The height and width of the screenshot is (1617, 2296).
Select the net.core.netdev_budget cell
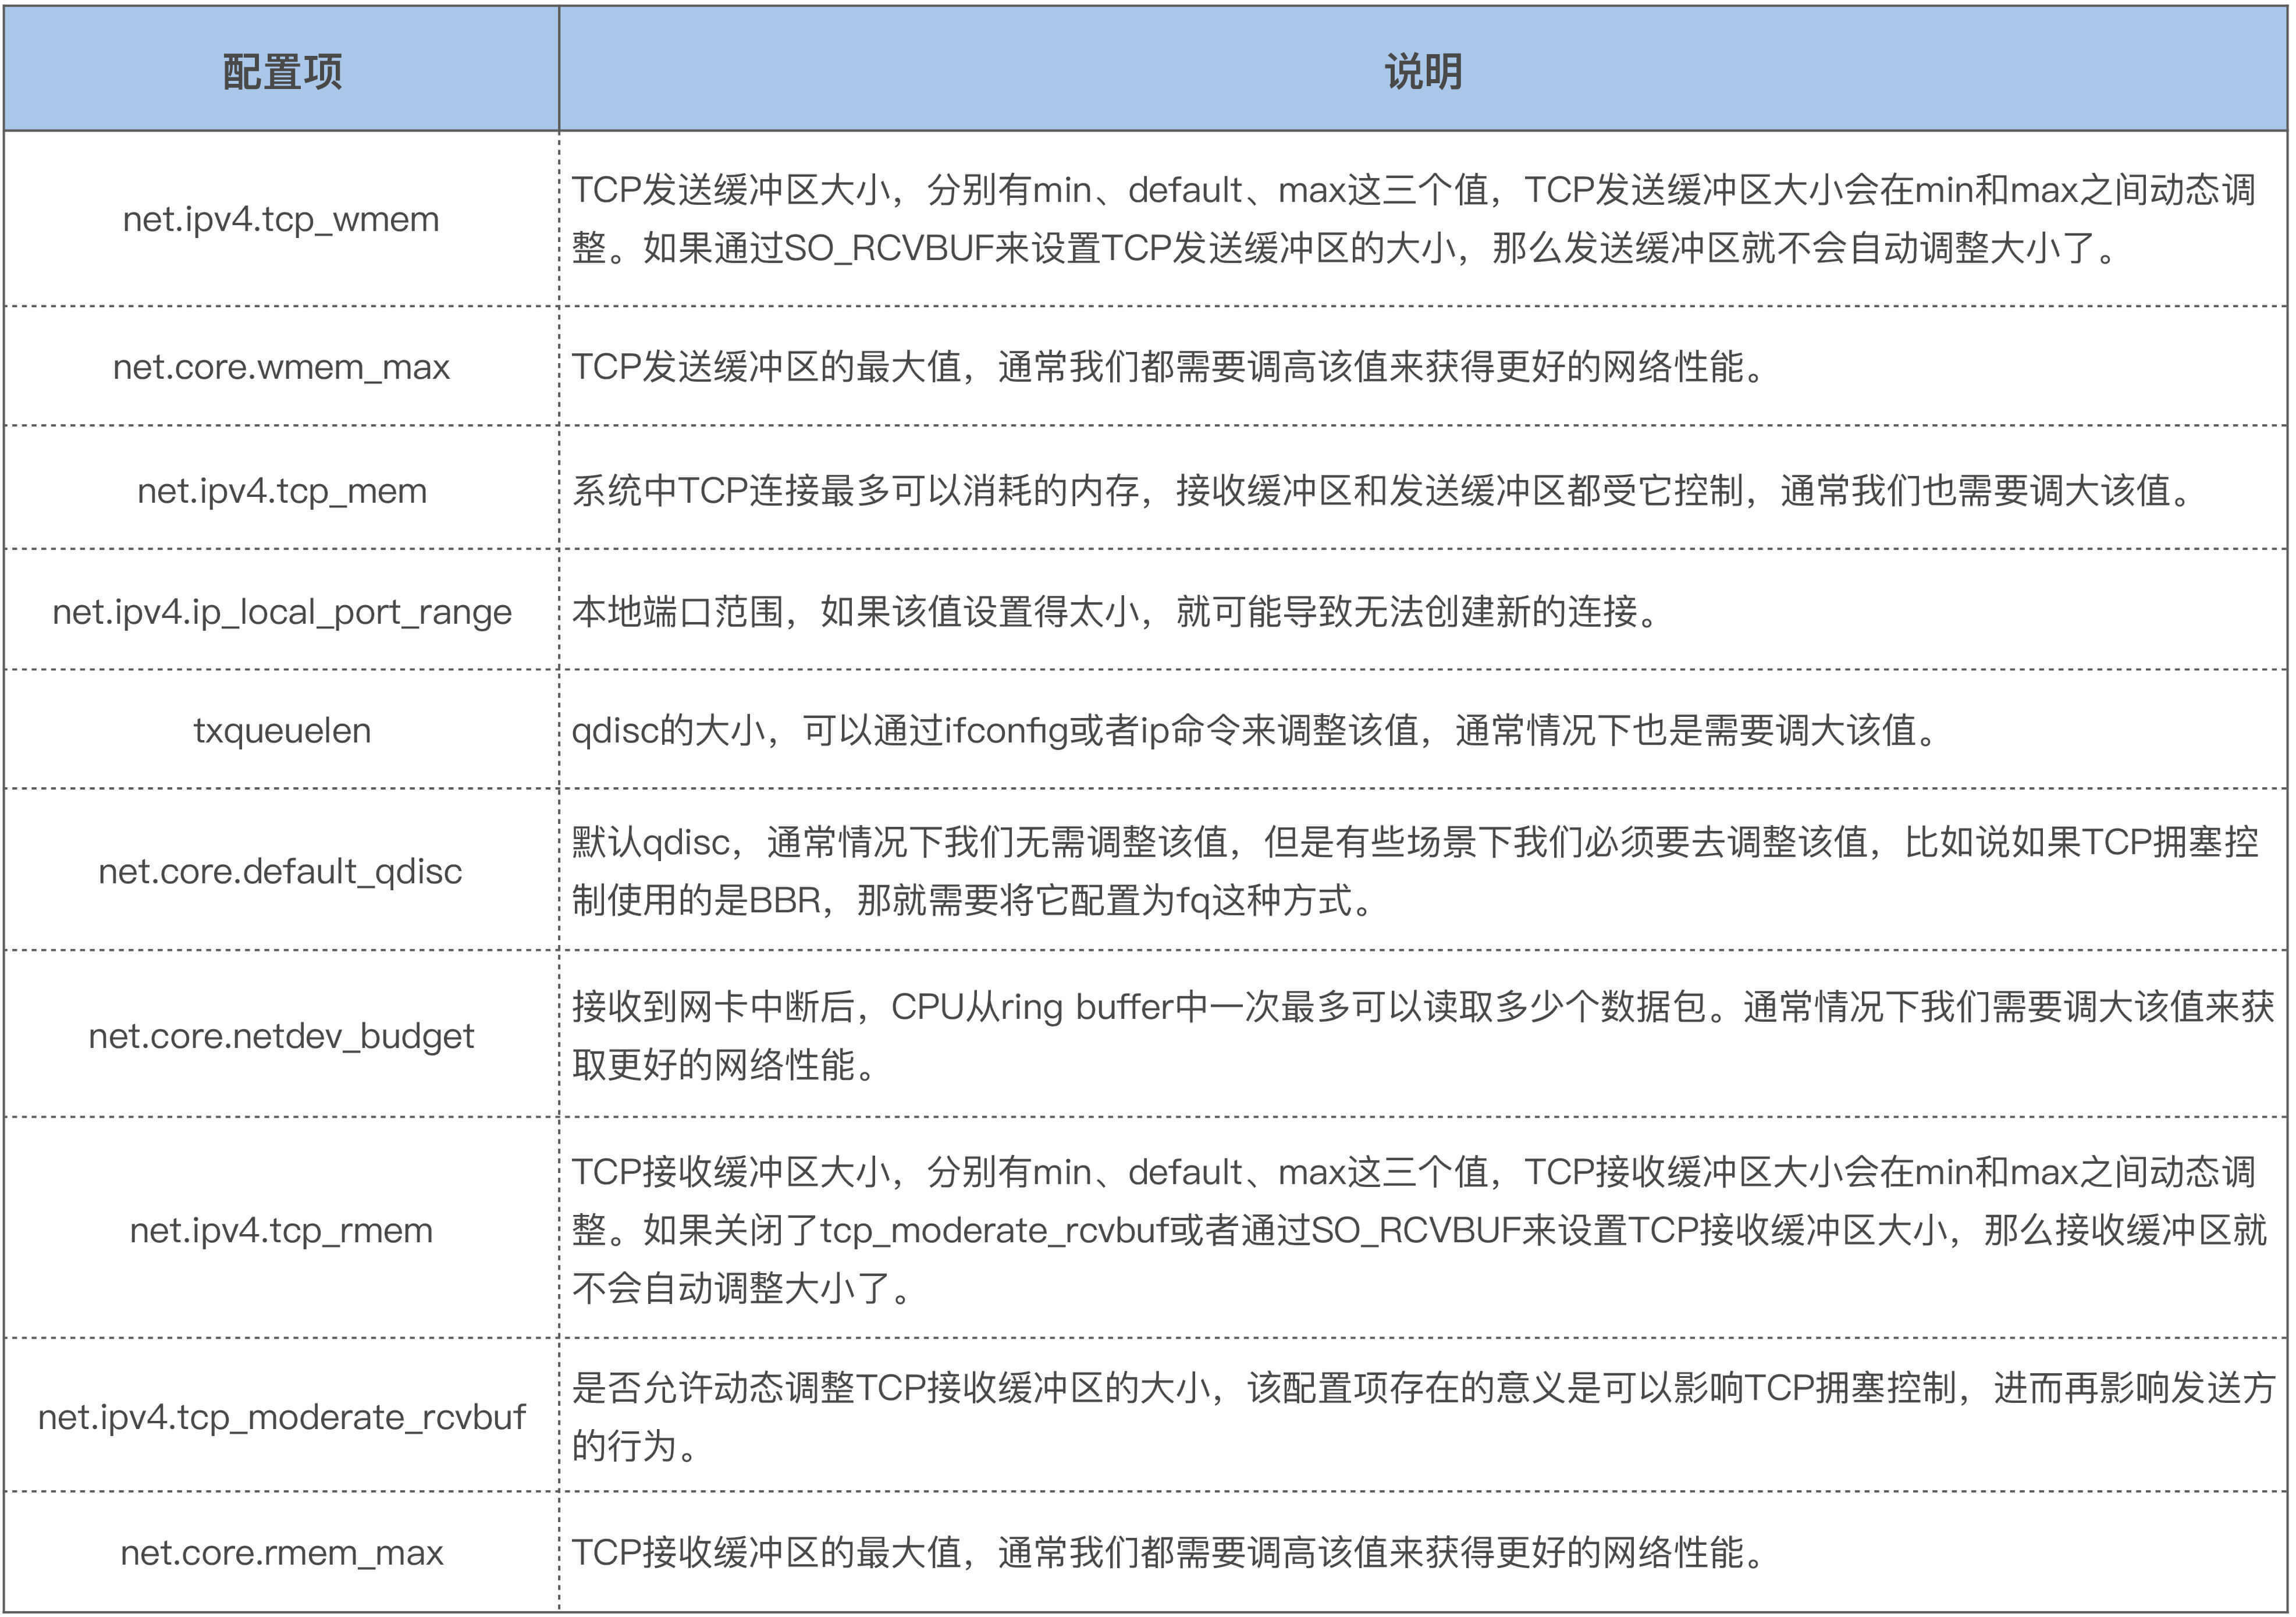[x=281, y=1036]
